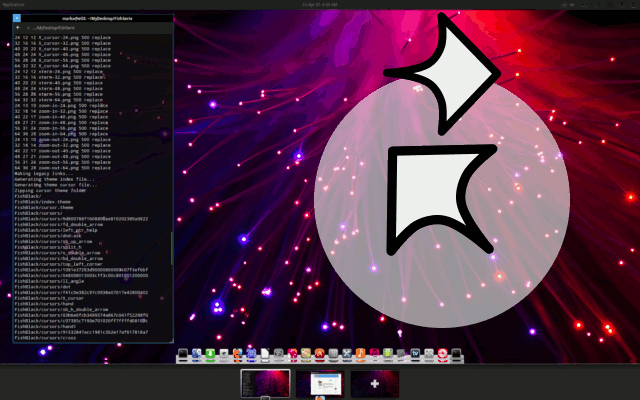The width and height of the screenshot is (640, 400).
Task: Click the line 'FishBlack/cursors/ll_angle'
Action: [49, 281]
